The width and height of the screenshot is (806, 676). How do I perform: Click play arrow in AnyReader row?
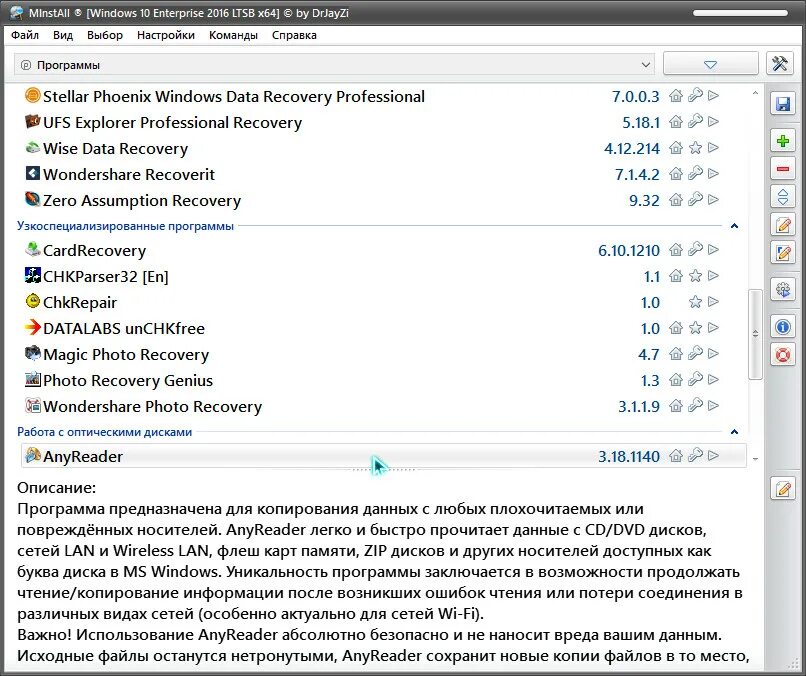click(x=713, y=455)
